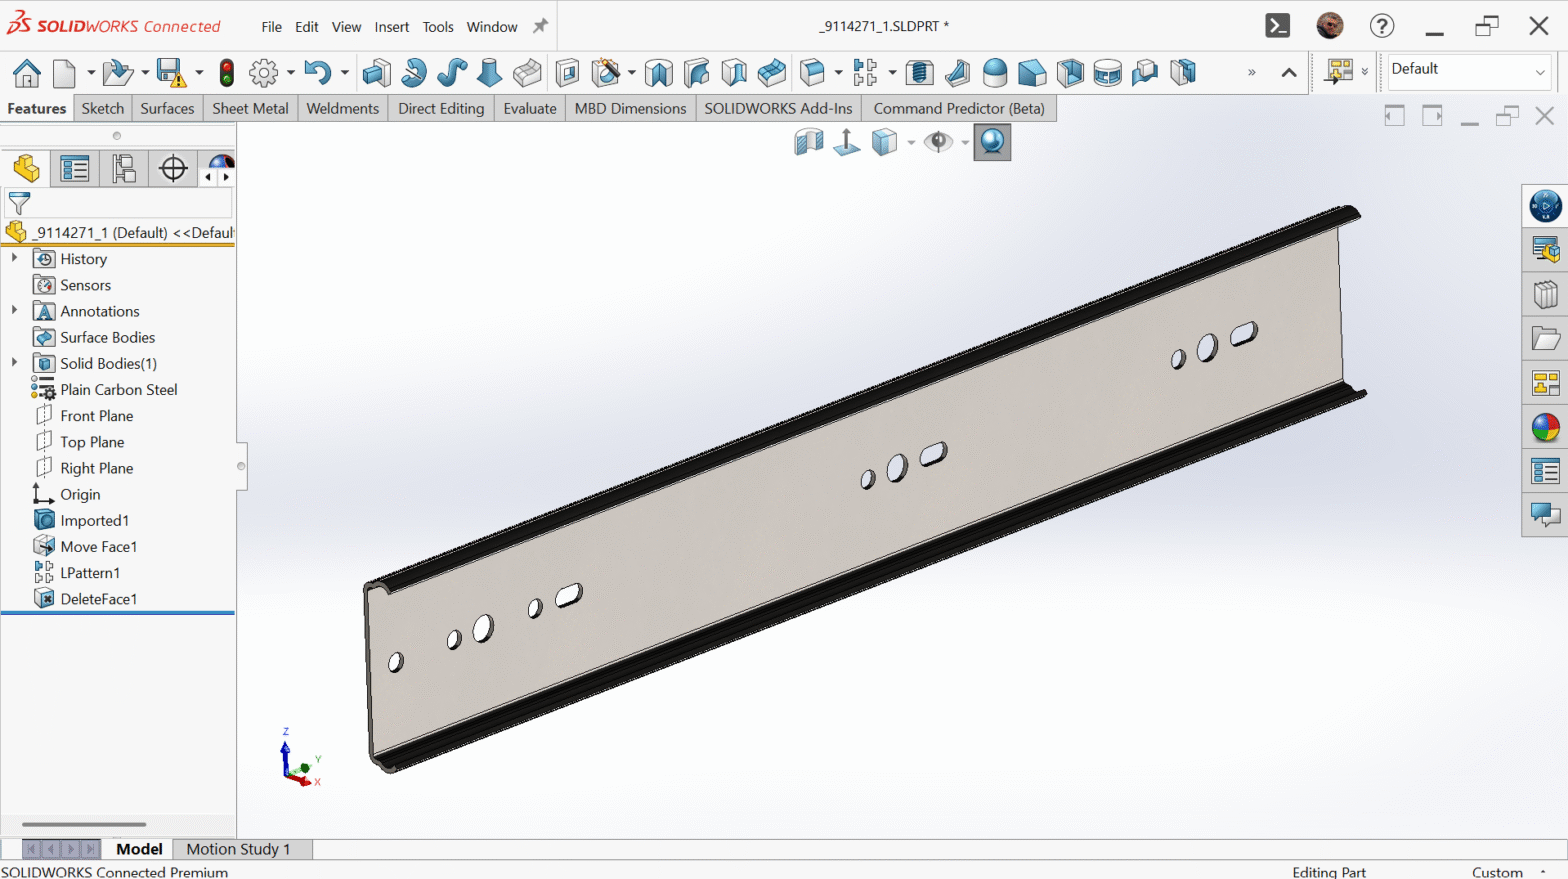
Task: Open the Undo dropdown arrow
Action: [344, 72]
